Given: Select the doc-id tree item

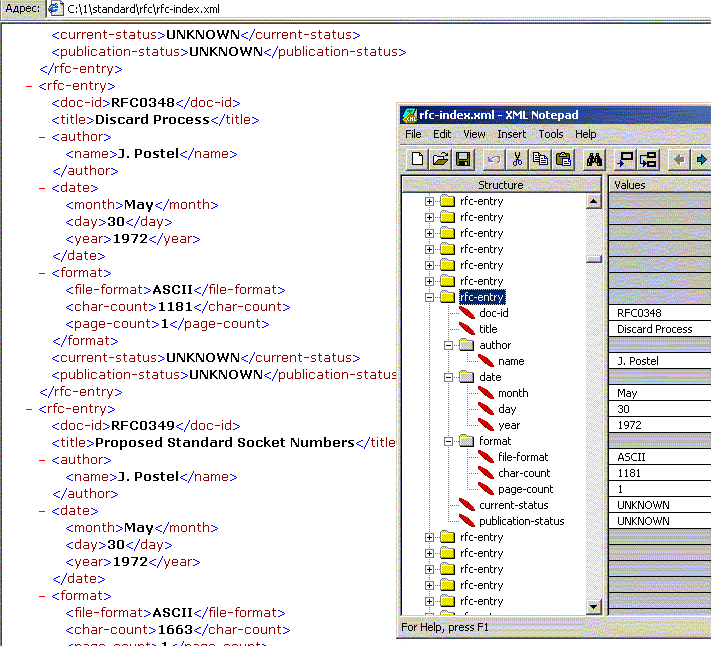Looking at the screenshot, I should [494, 312].
